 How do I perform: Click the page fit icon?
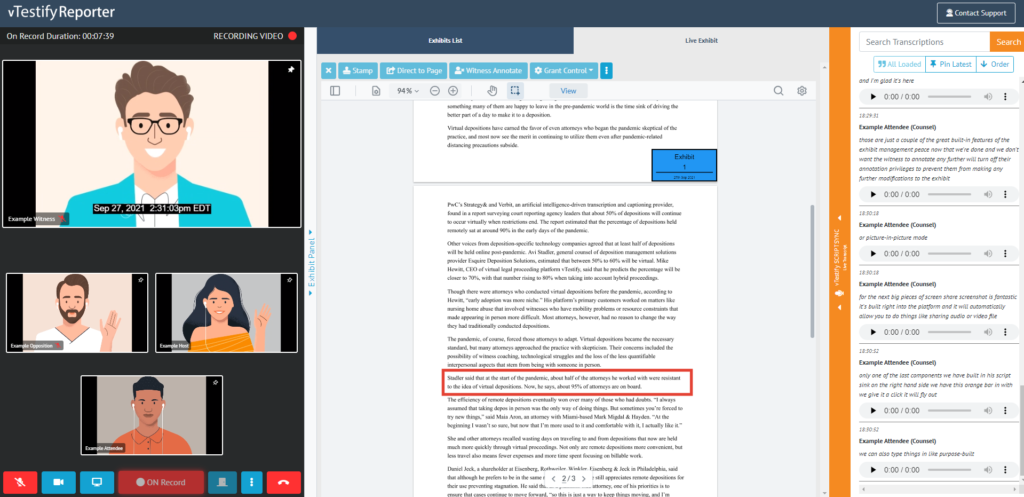click(376, 91)
